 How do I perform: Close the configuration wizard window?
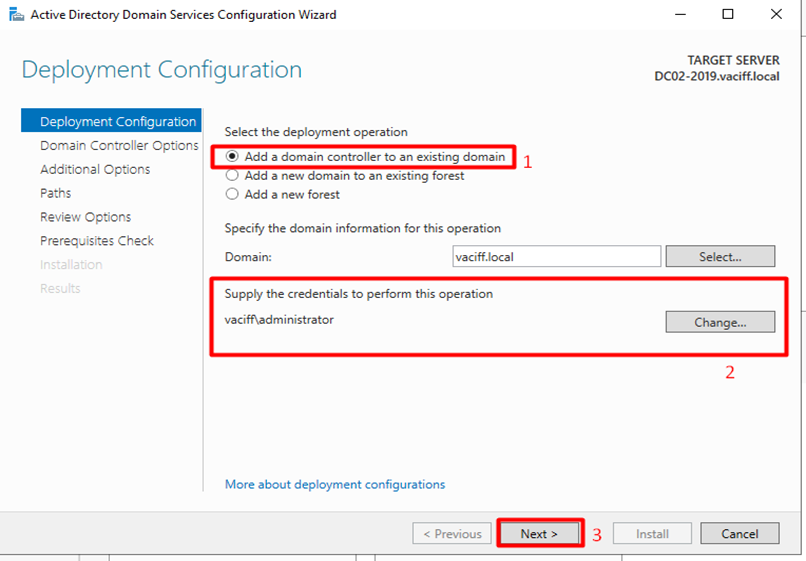(777, 15)
